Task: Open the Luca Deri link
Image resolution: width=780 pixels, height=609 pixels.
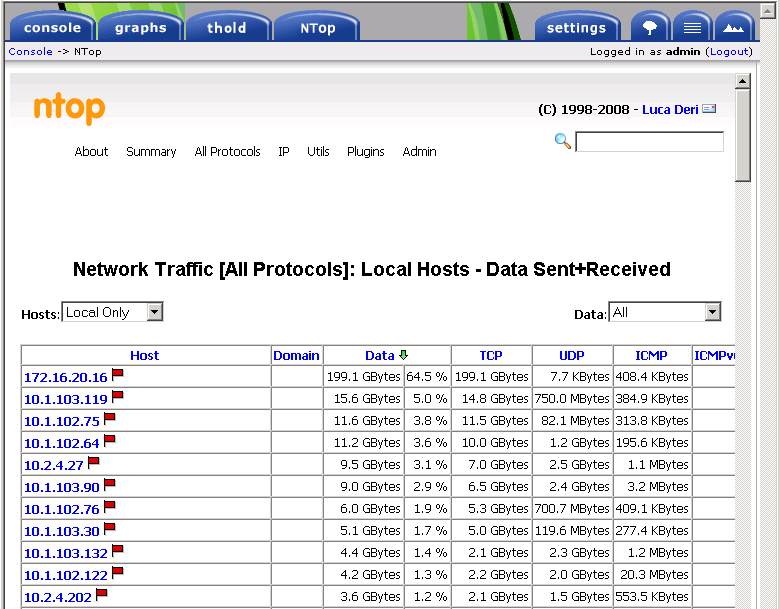Action: click(670, 109)
